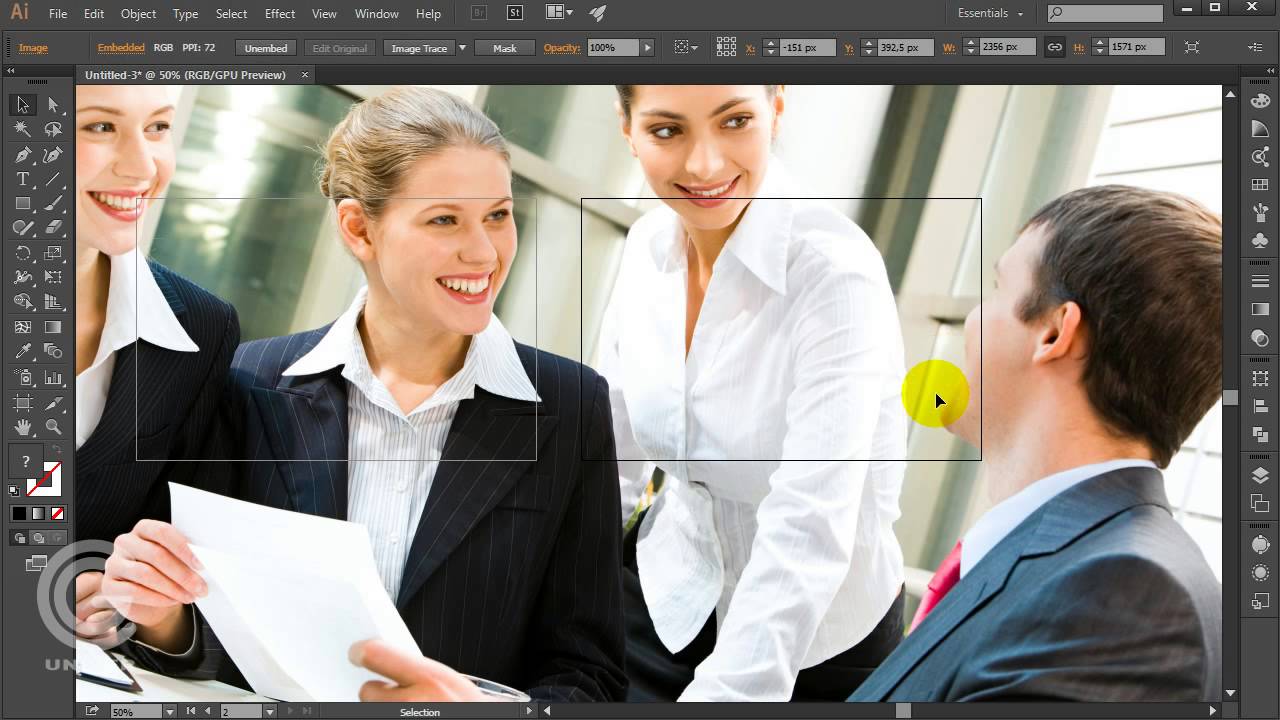This screenshot has width=1280, height=720.
Task: Click the horizontal scrollbar thumb
Action: 903,711
